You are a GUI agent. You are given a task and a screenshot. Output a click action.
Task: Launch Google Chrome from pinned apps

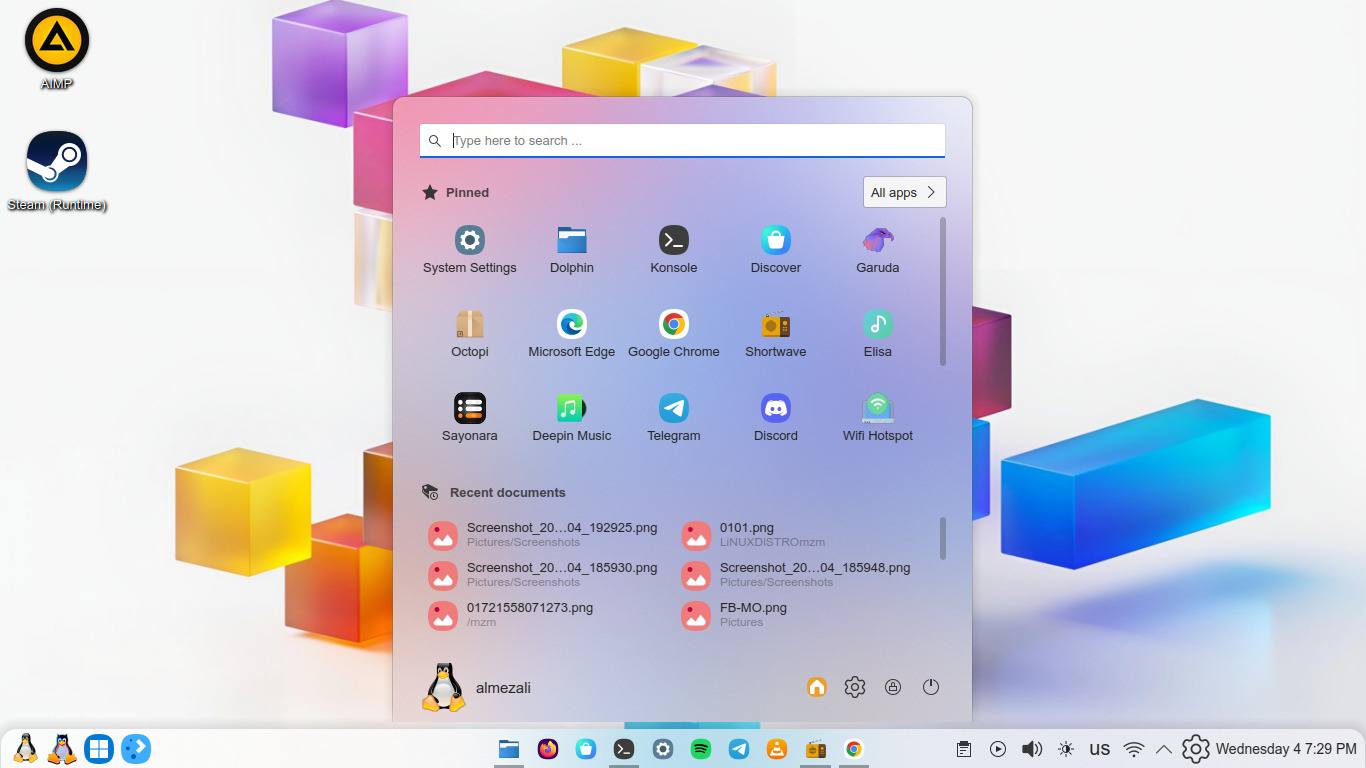tap(673, 334)
